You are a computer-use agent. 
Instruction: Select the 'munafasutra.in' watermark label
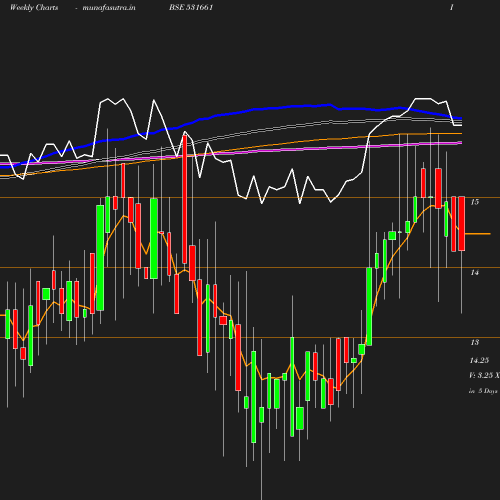point(109,7)
